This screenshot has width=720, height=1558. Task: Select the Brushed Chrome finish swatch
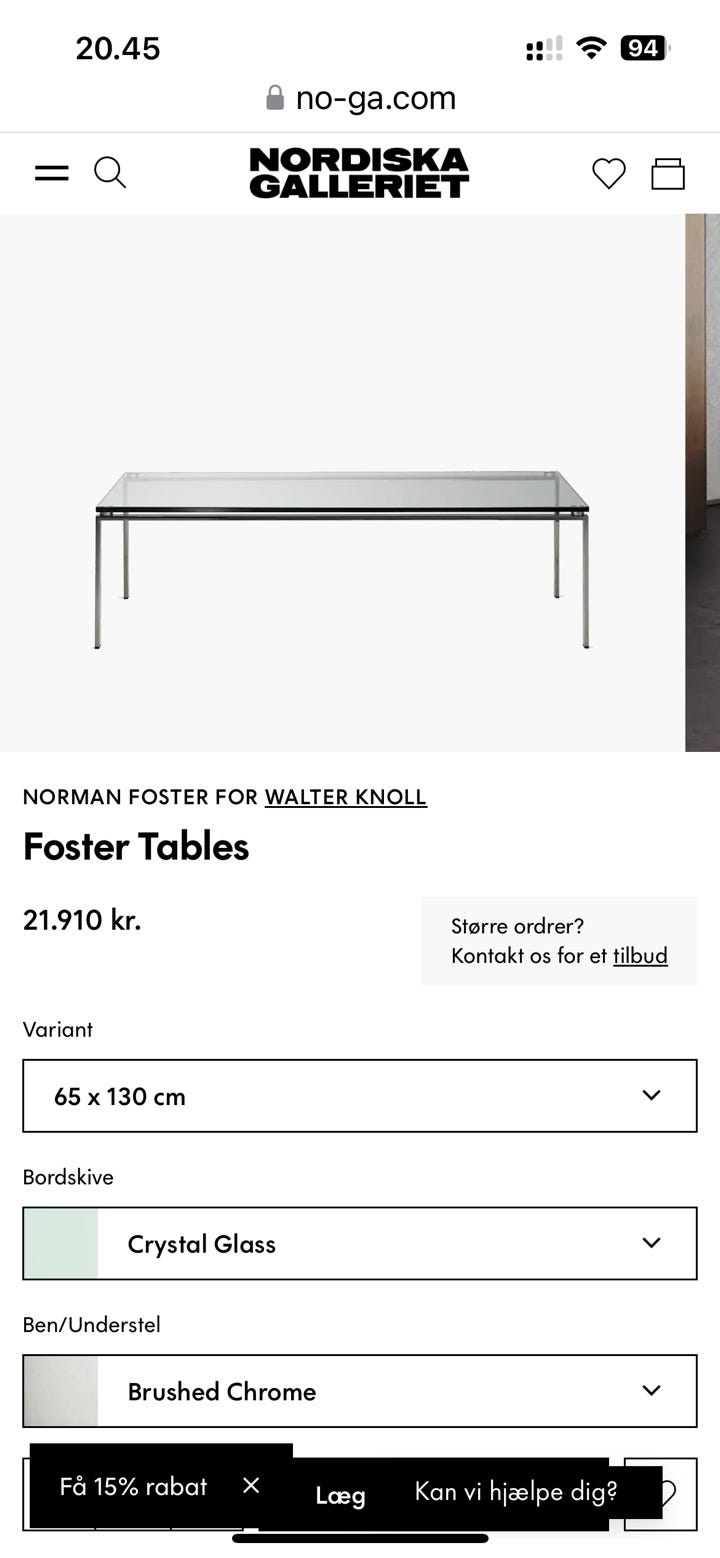tap(61, 1391)
